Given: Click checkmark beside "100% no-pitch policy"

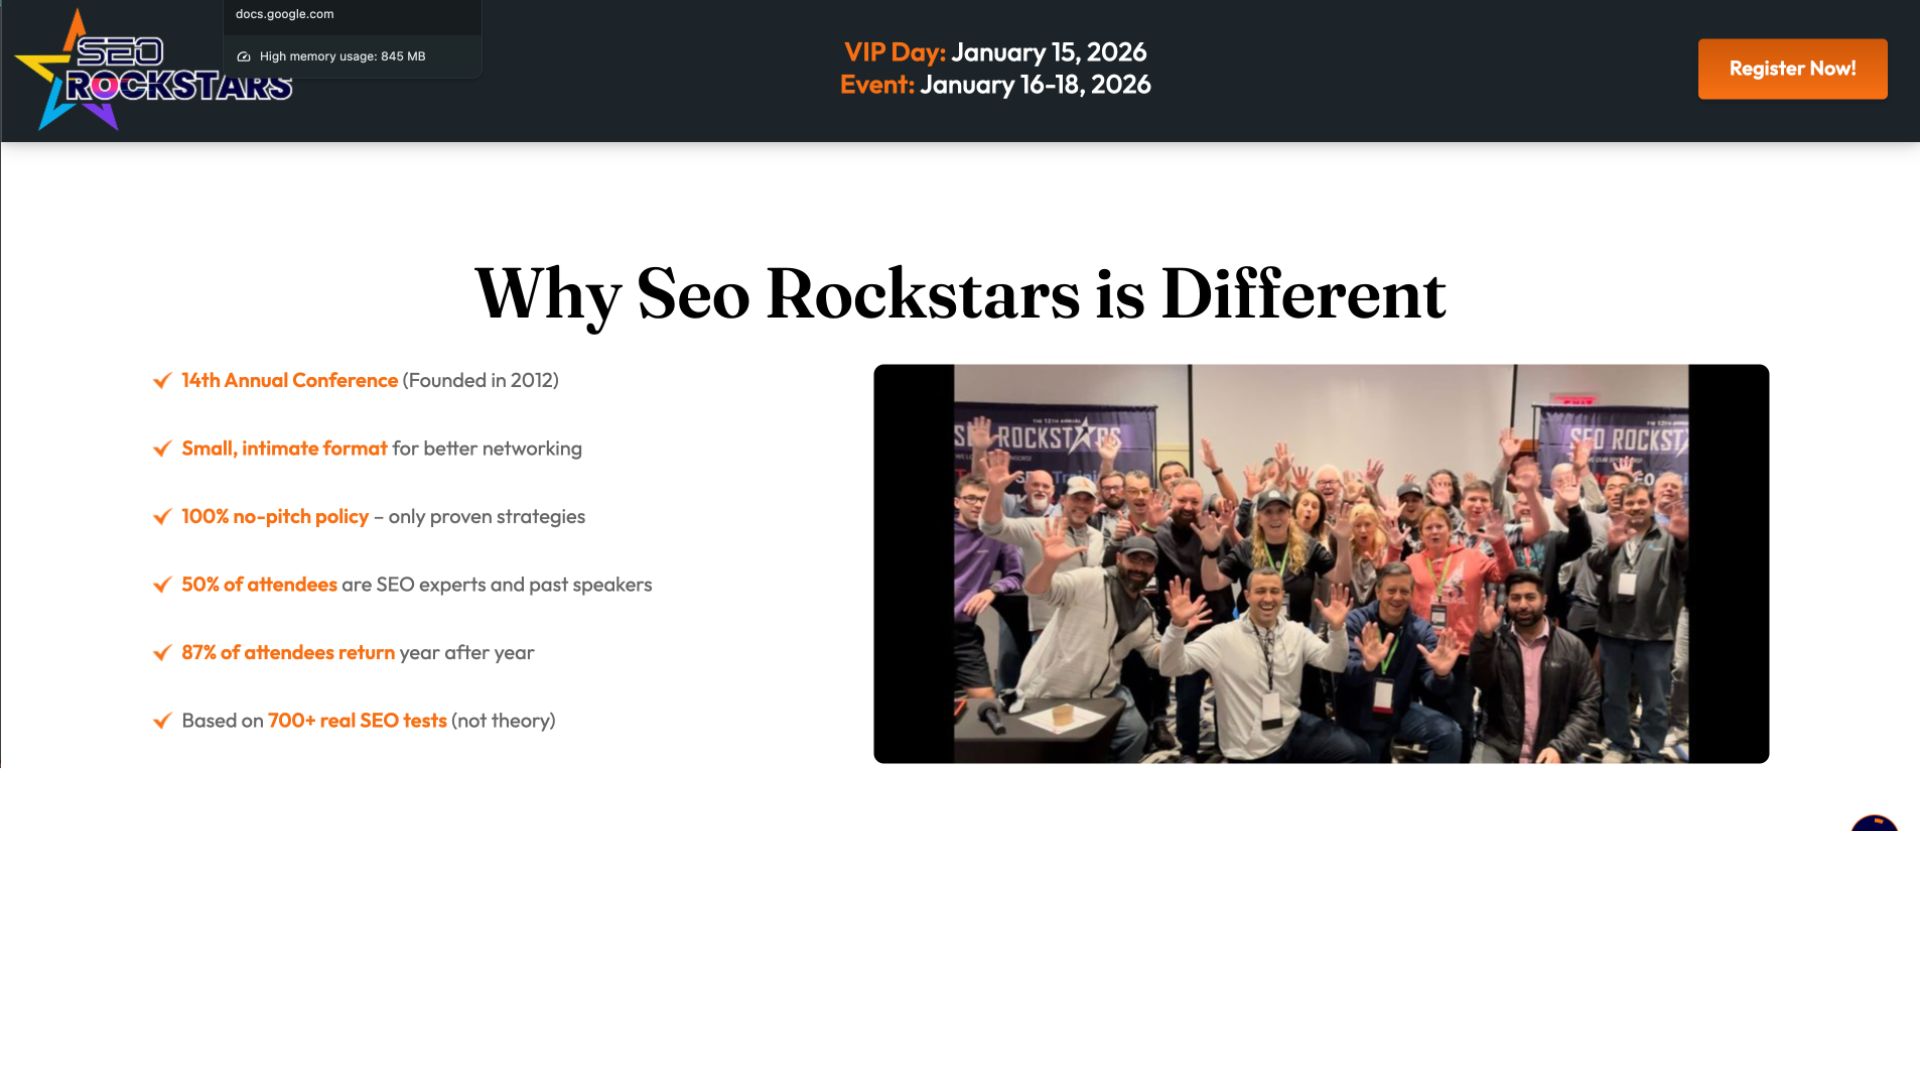Looking at the screenshot, I should (162, 517).
